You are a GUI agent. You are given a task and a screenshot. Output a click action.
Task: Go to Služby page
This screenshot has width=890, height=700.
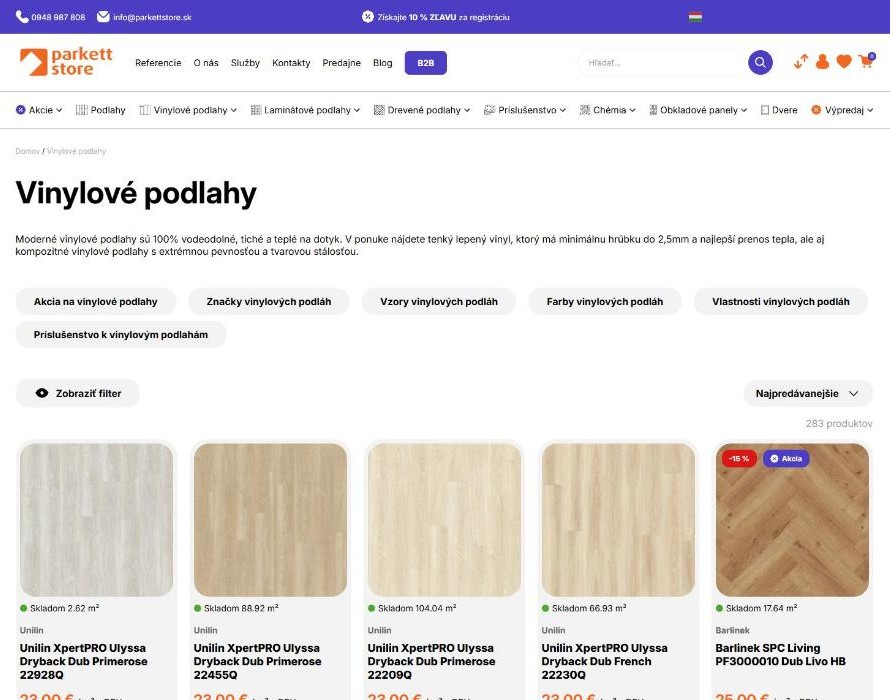(x=245, y=62)
